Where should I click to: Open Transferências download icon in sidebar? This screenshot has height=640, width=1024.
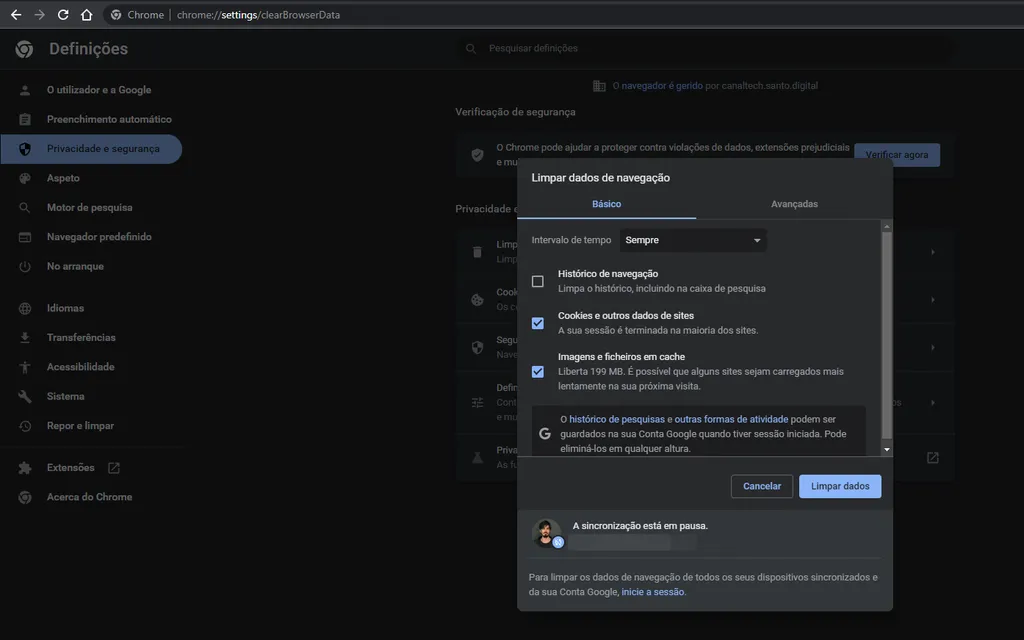pyautogui.click(x=25, y=338)
